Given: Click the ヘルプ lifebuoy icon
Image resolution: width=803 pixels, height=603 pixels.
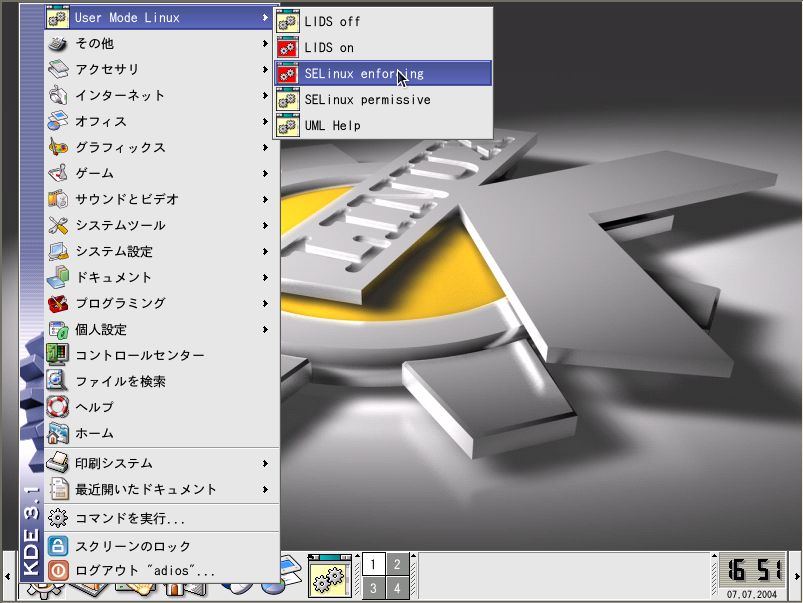Looking at the screenshot, I should [57, 407].
